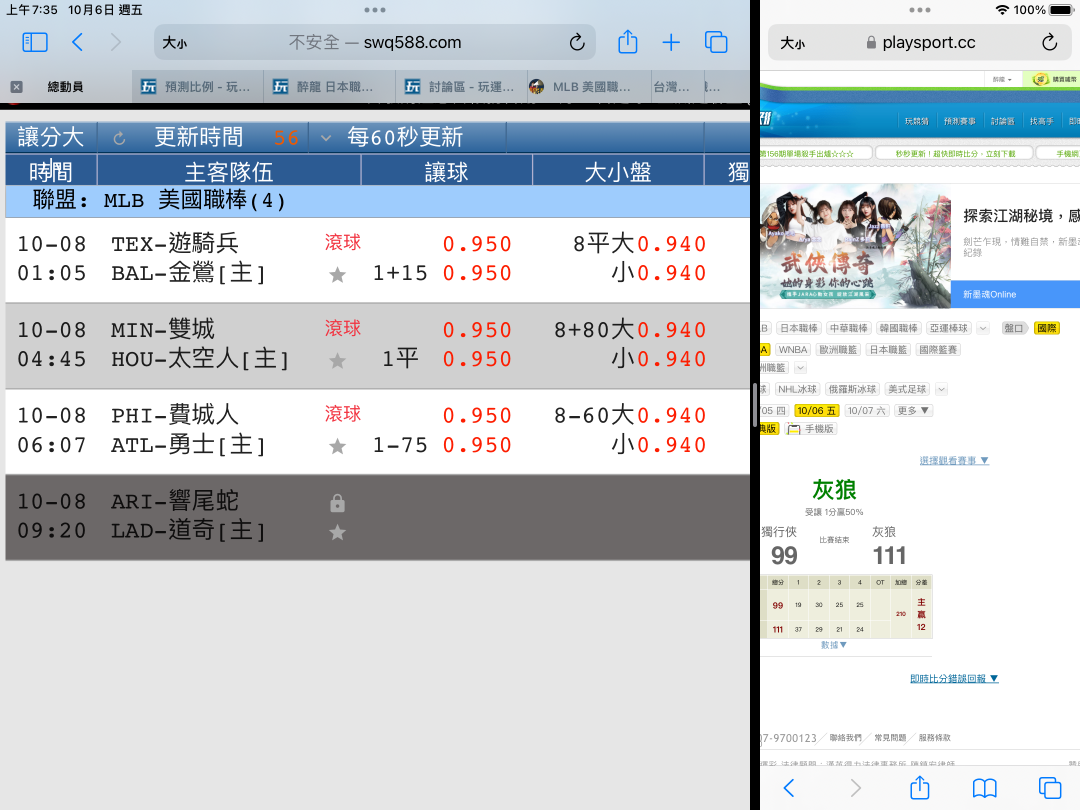Tap lock icon on ARI-響尾蛇 row
1080x810 pixels.
click(x=338, y=503)
